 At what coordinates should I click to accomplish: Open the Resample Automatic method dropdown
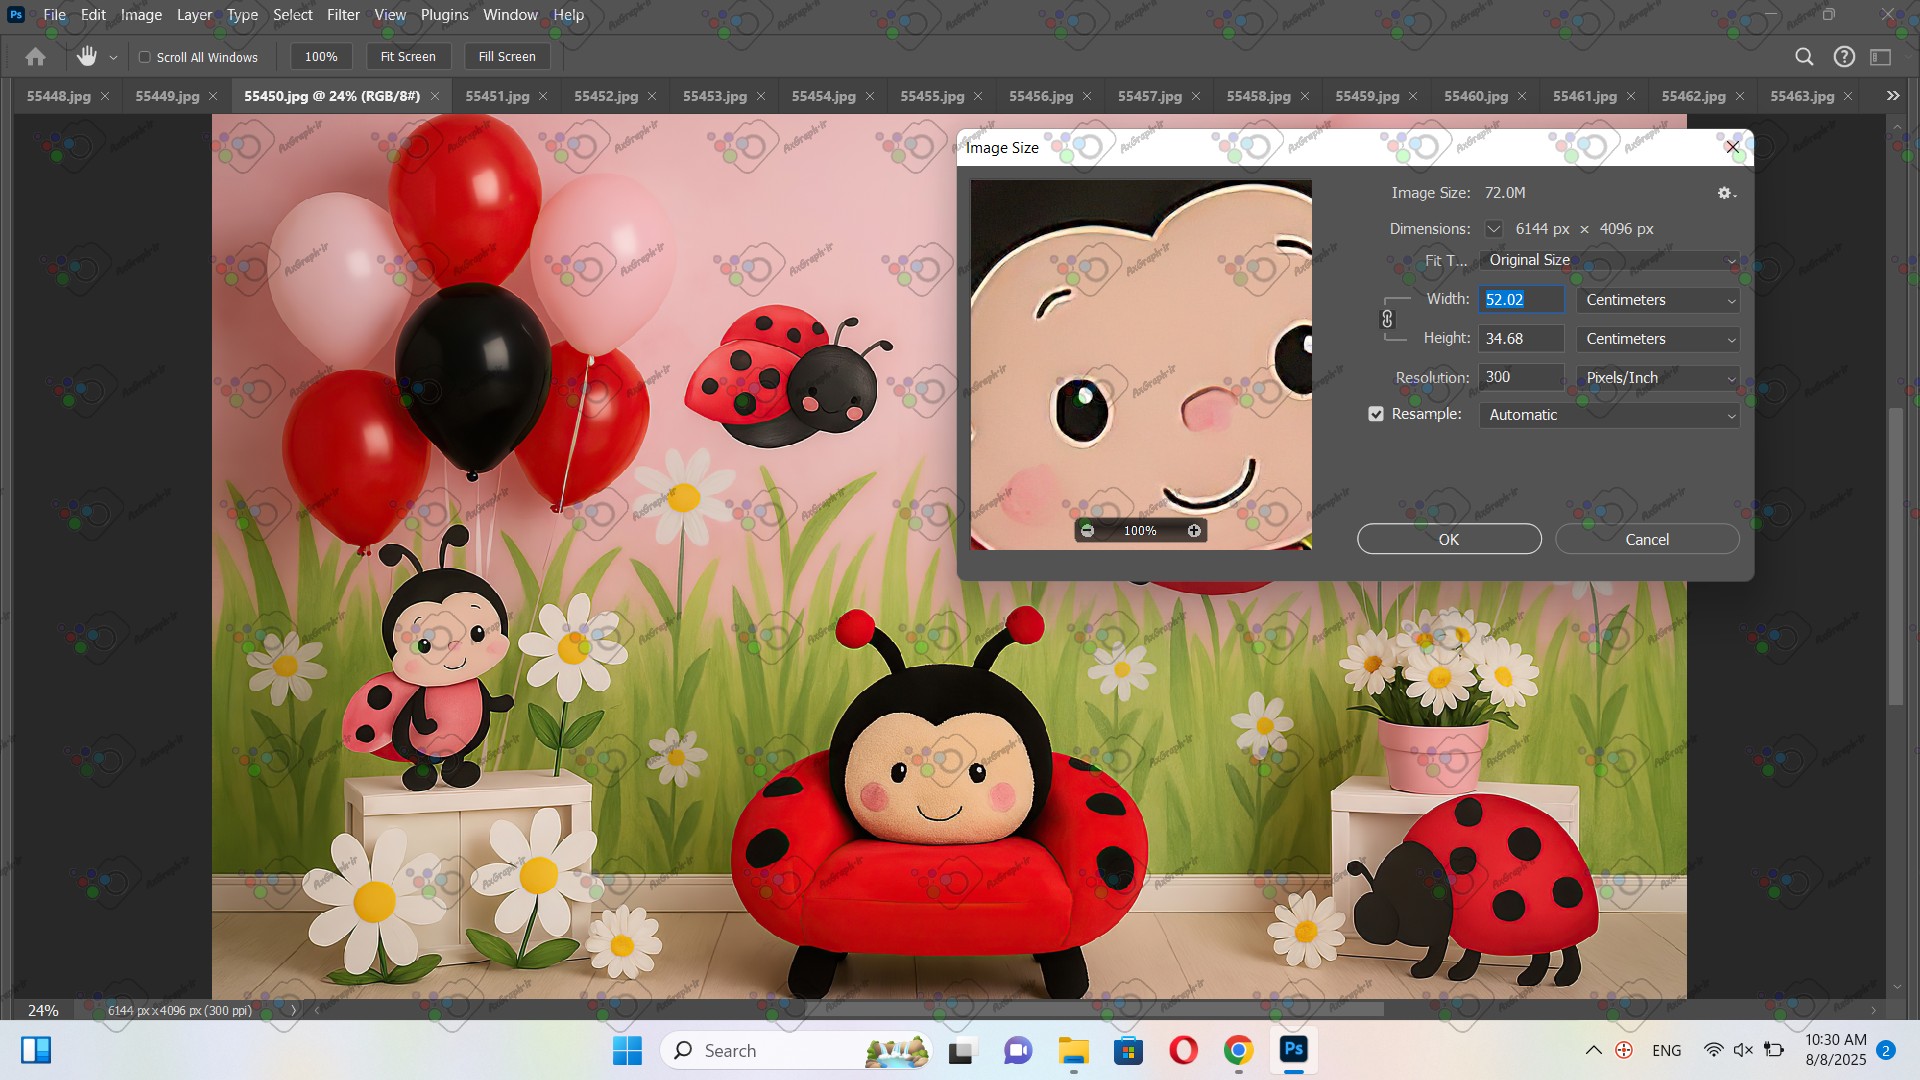(1608, 415)
